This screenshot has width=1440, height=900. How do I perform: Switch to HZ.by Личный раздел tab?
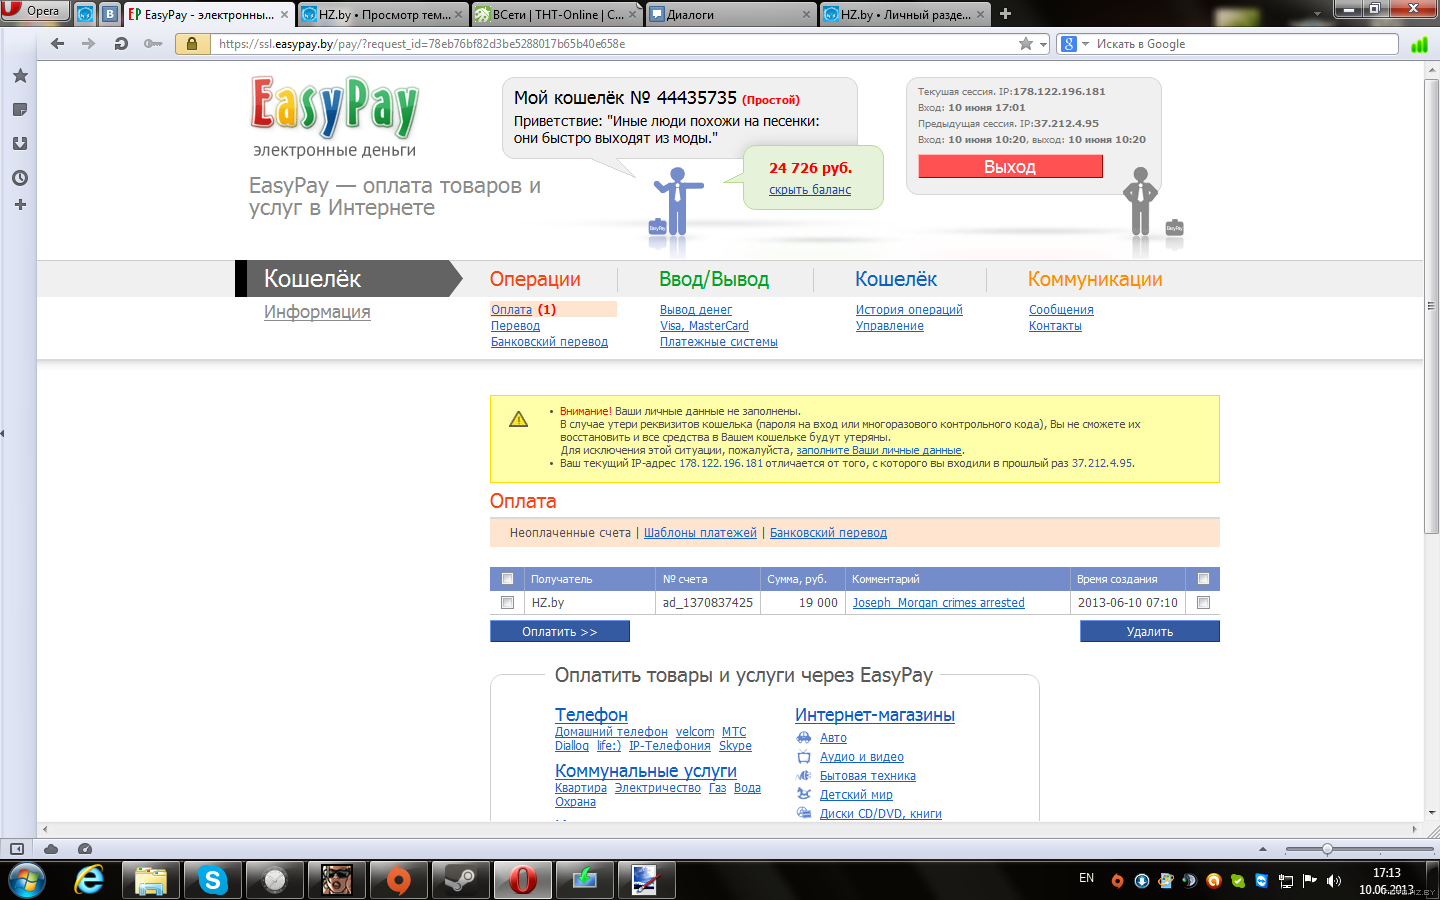pos(904,14)
